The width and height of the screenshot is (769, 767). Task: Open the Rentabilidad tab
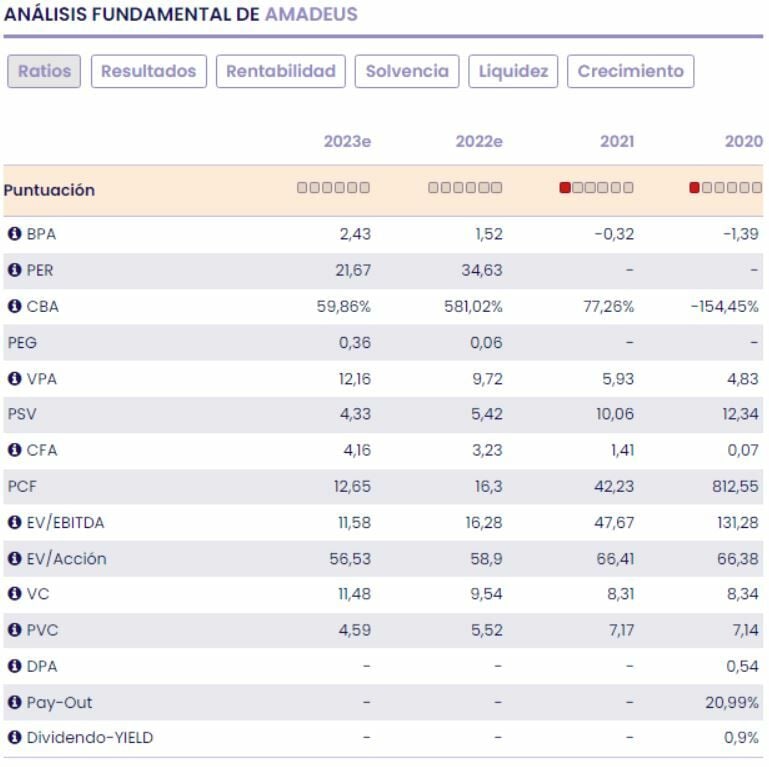tap(281, 71)
